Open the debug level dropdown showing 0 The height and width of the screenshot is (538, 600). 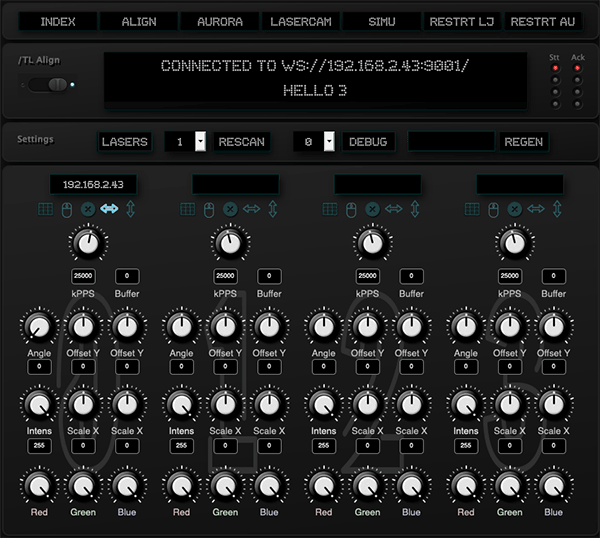click(x=330, y=142)
